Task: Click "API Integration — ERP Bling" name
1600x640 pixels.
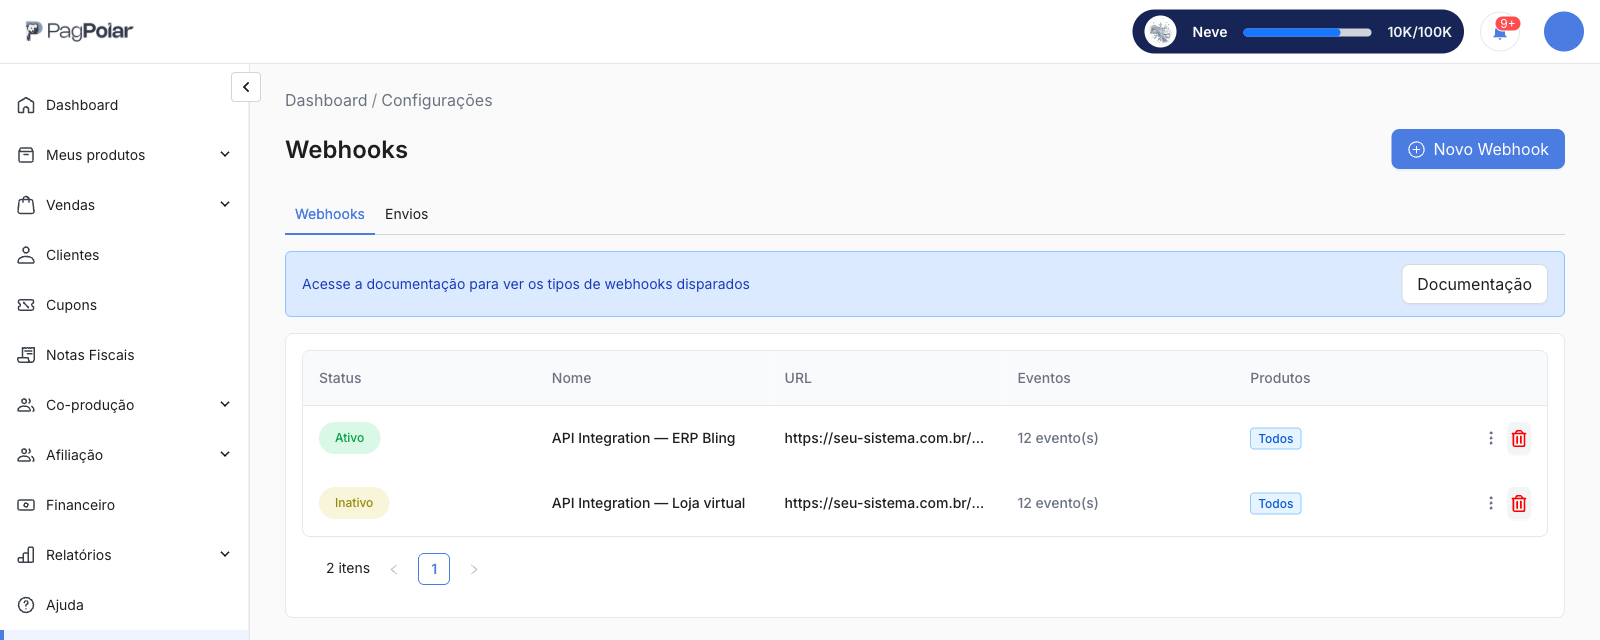Action: (643, 438)
